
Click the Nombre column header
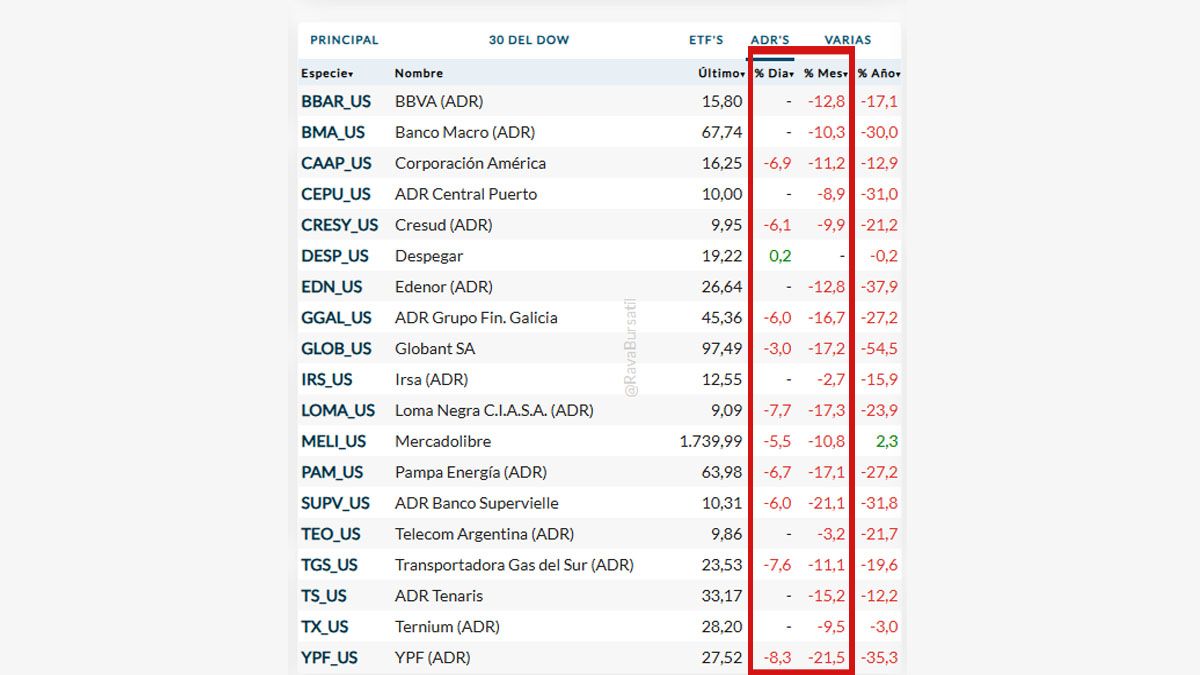[x=418, y=73]
